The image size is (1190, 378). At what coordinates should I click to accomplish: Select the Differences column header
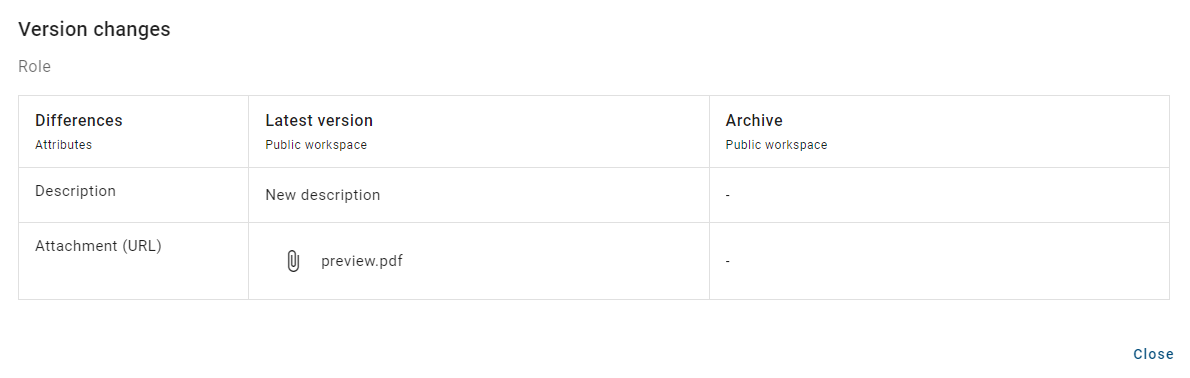click(x=79, y=121)
